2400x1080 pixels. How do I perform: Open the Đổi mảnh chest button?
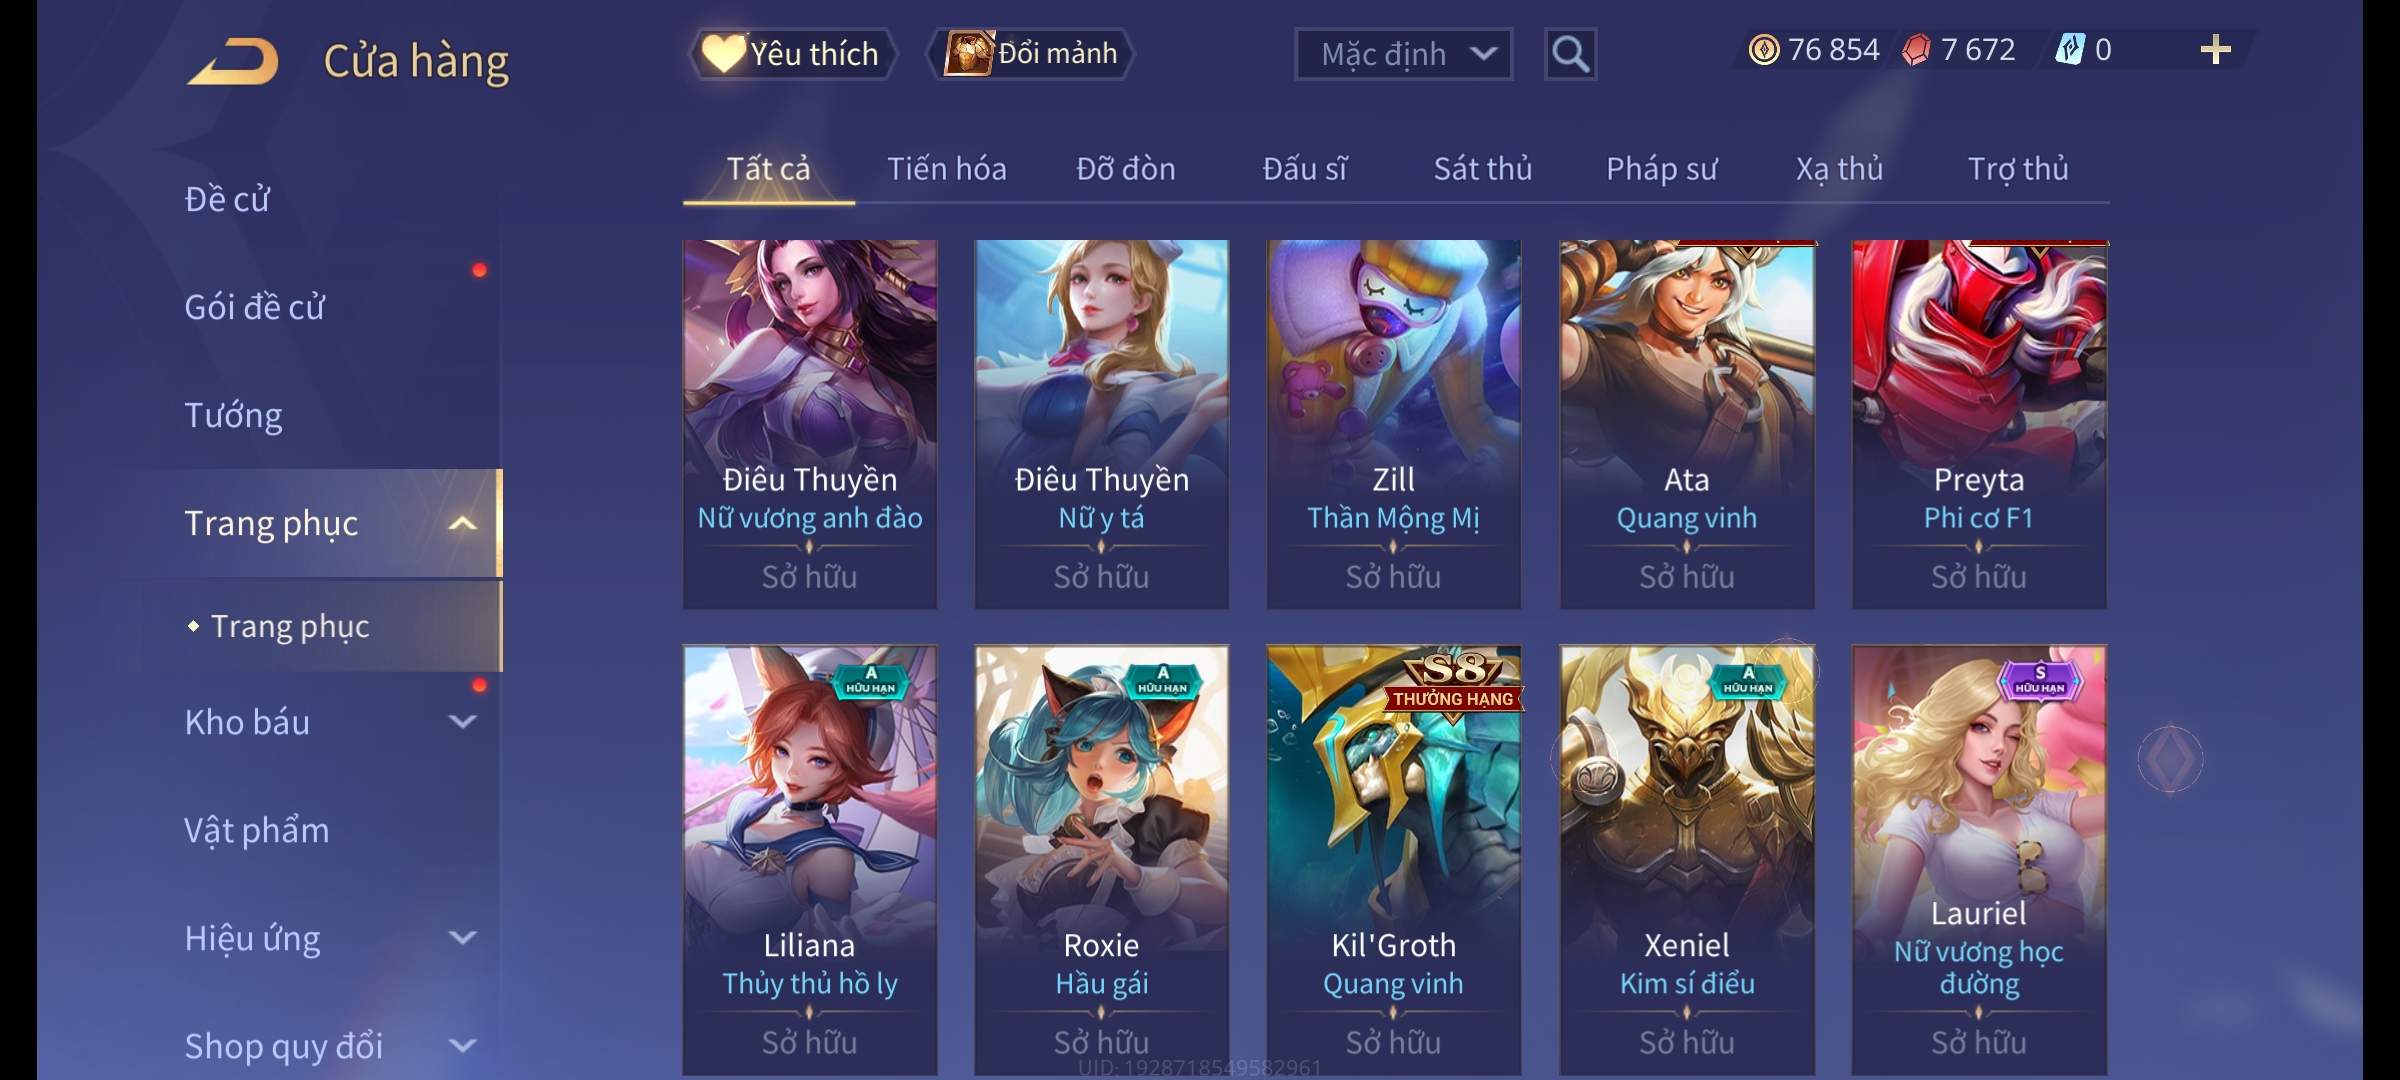tap(1031, 54)
